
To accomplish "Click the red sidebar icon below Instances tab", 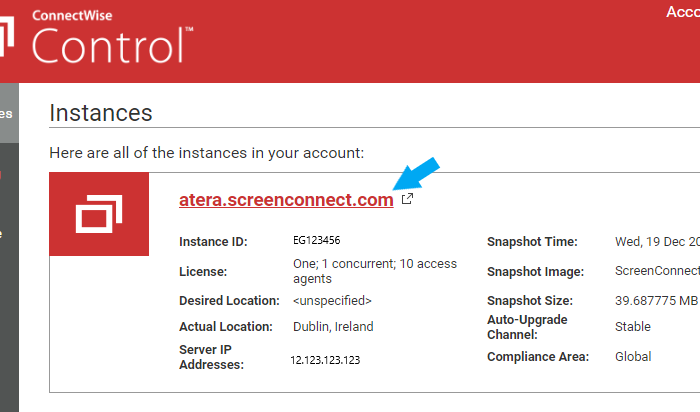I will (3, 176).
